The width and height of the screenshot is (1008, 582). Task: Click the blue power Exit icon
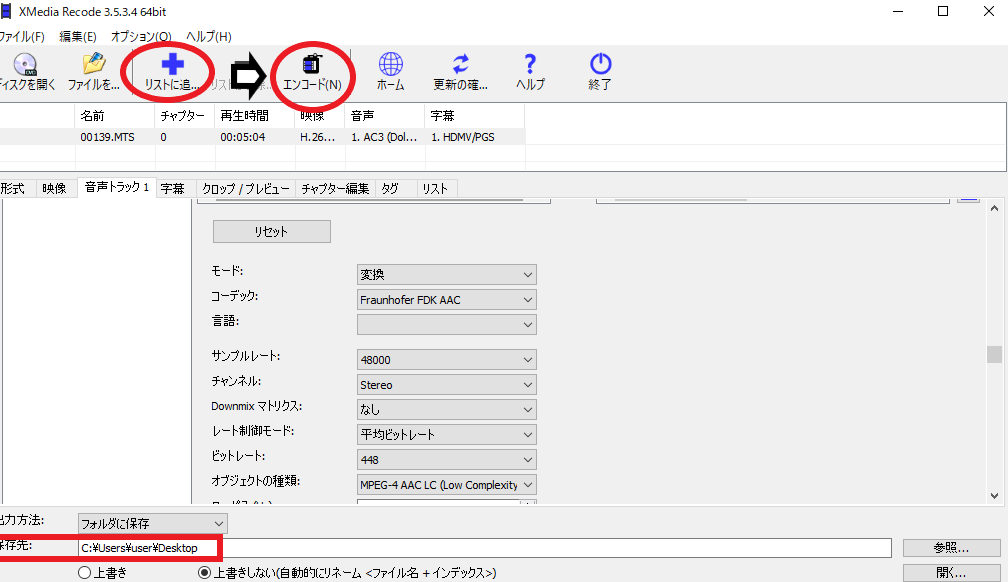tap(600, 65)
